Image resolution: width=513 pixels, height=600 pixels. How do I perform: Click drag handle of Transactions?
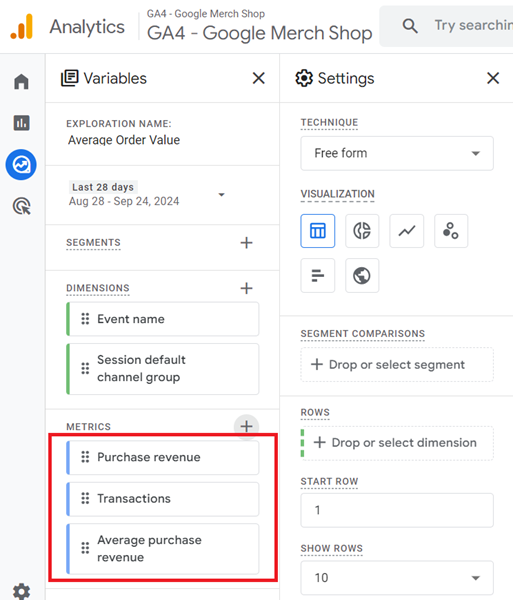(x=85, y=498)
